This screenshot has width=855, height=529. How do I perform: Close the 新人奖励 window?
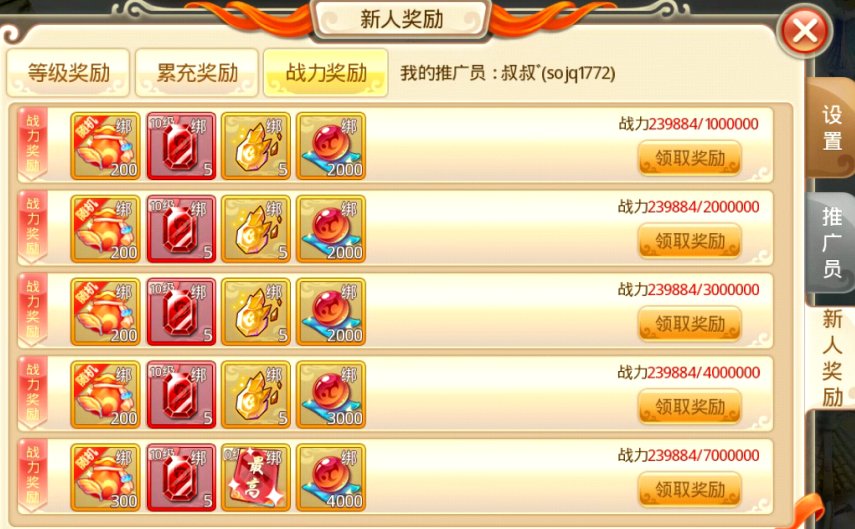(x=805, y=31)
